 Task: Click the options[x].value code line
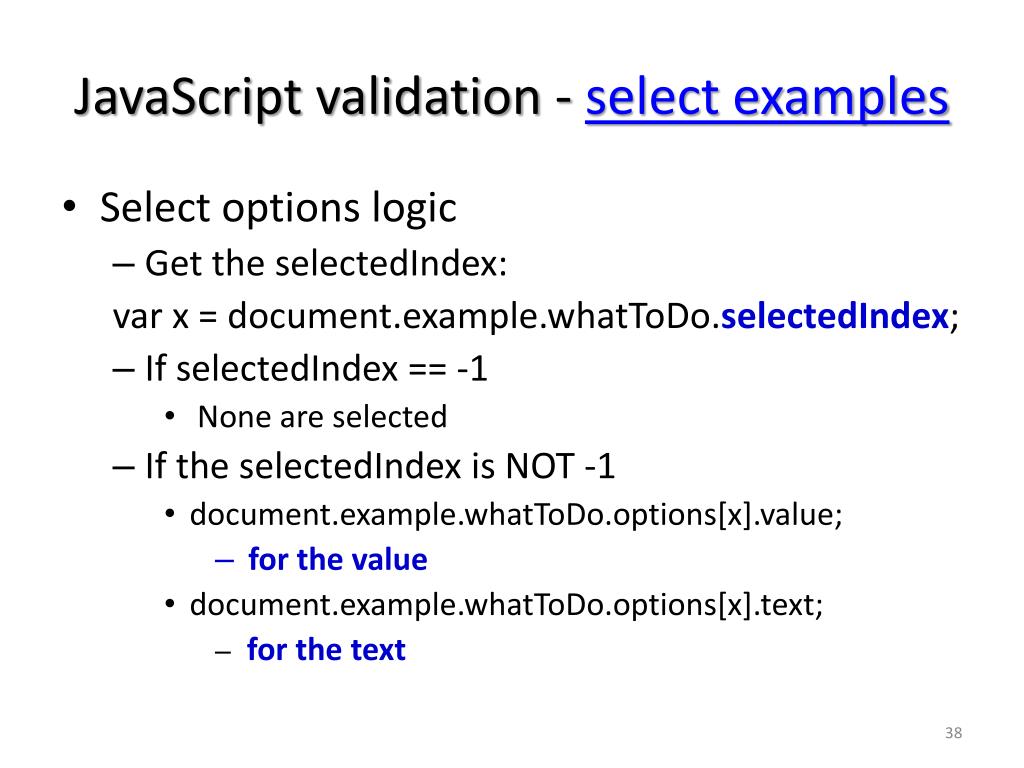(x=516, y=515)
